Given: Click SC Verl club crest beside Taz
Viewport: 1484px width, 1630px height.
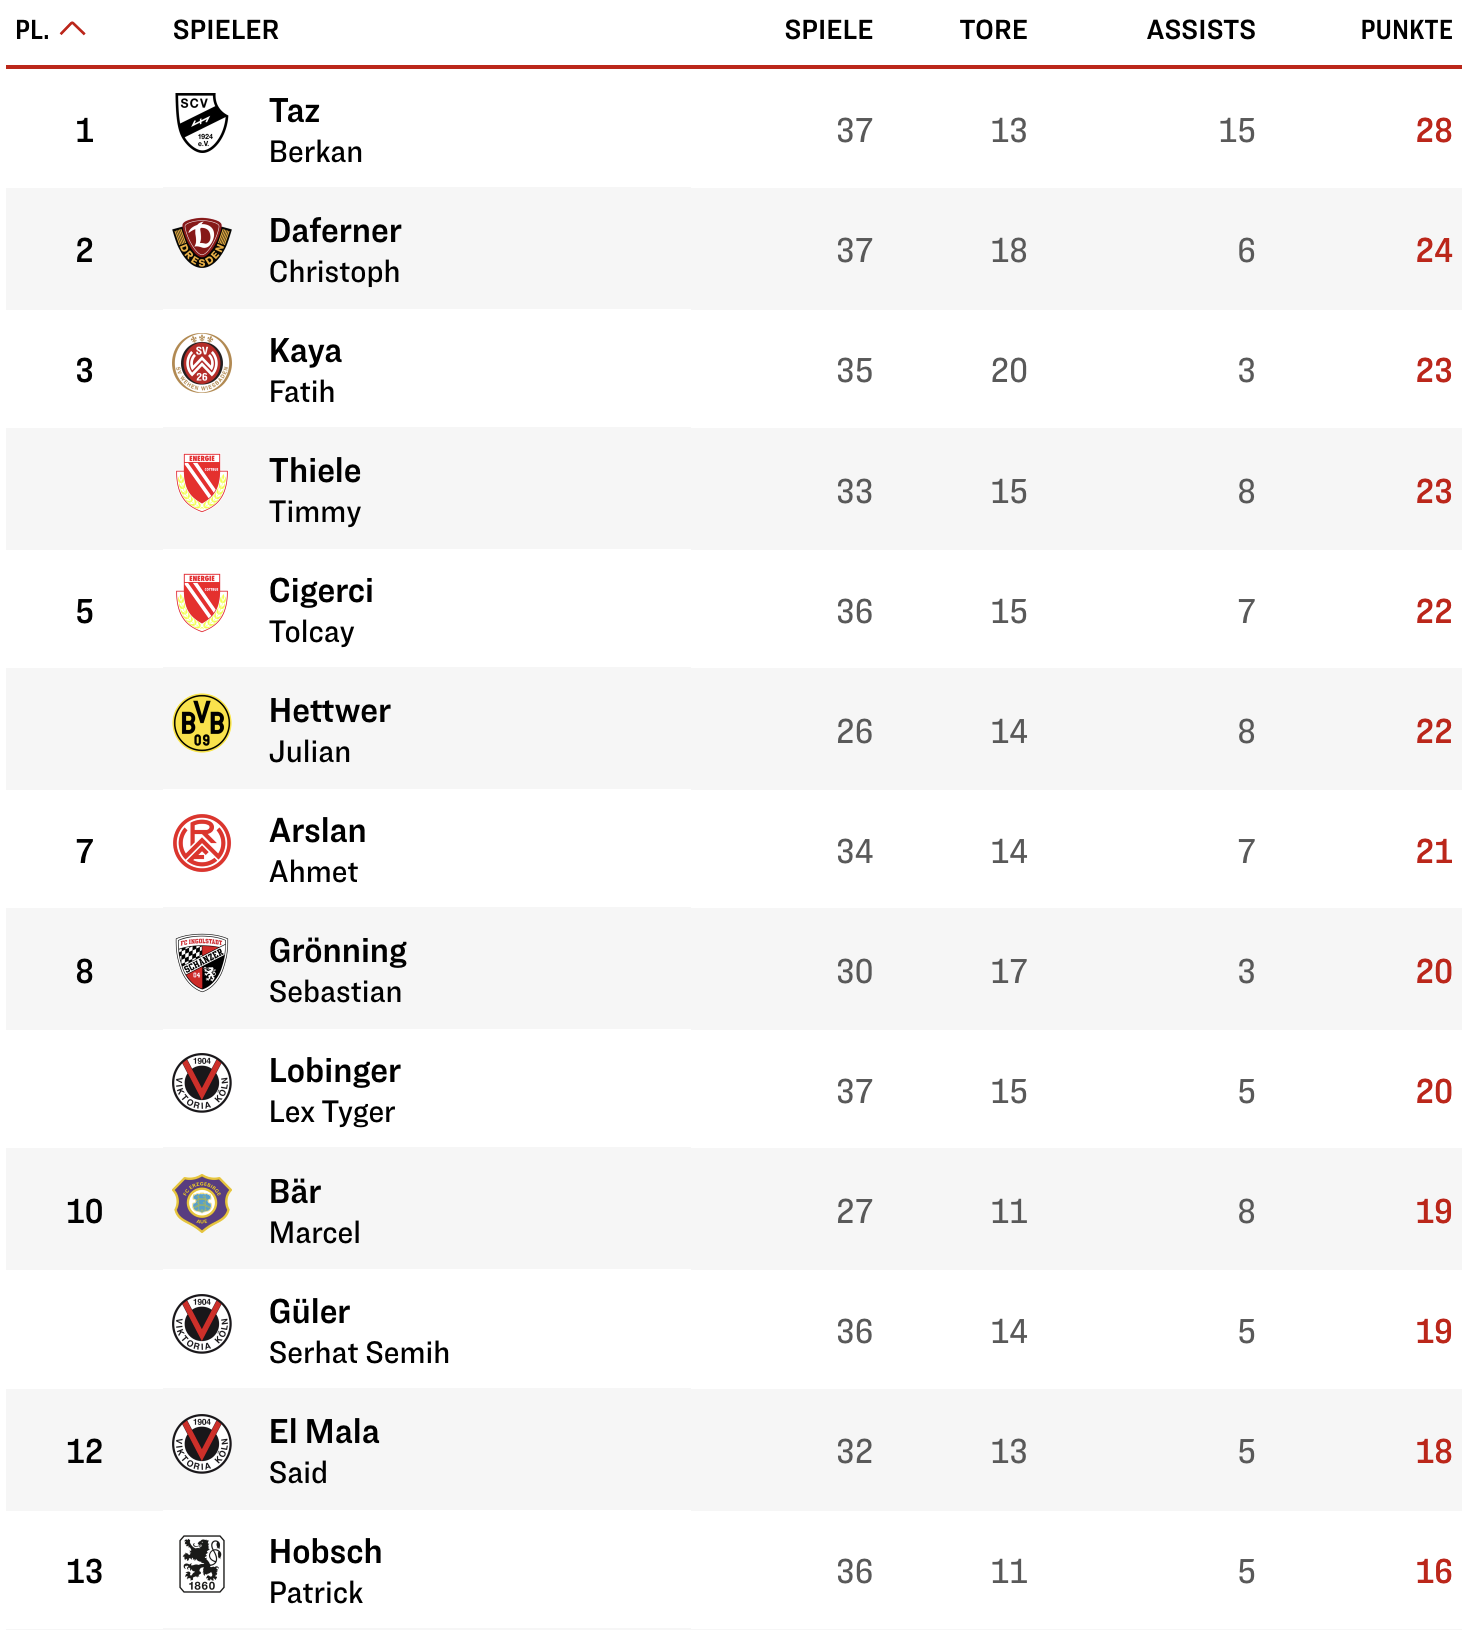Looking at the screenshot, I should click(202, 123).
